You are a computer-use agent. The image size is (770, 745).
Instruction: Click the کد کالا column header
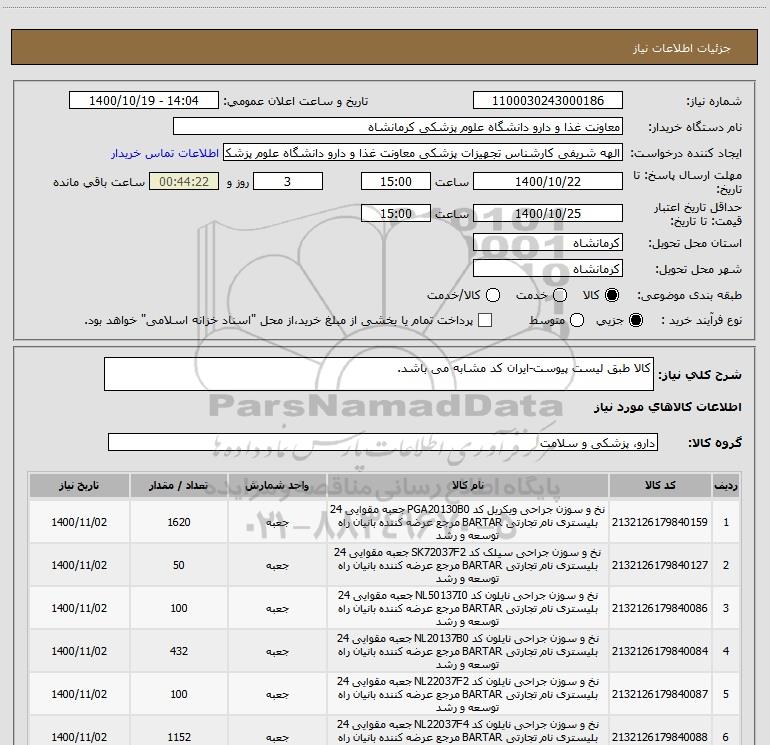pos(660,485)
